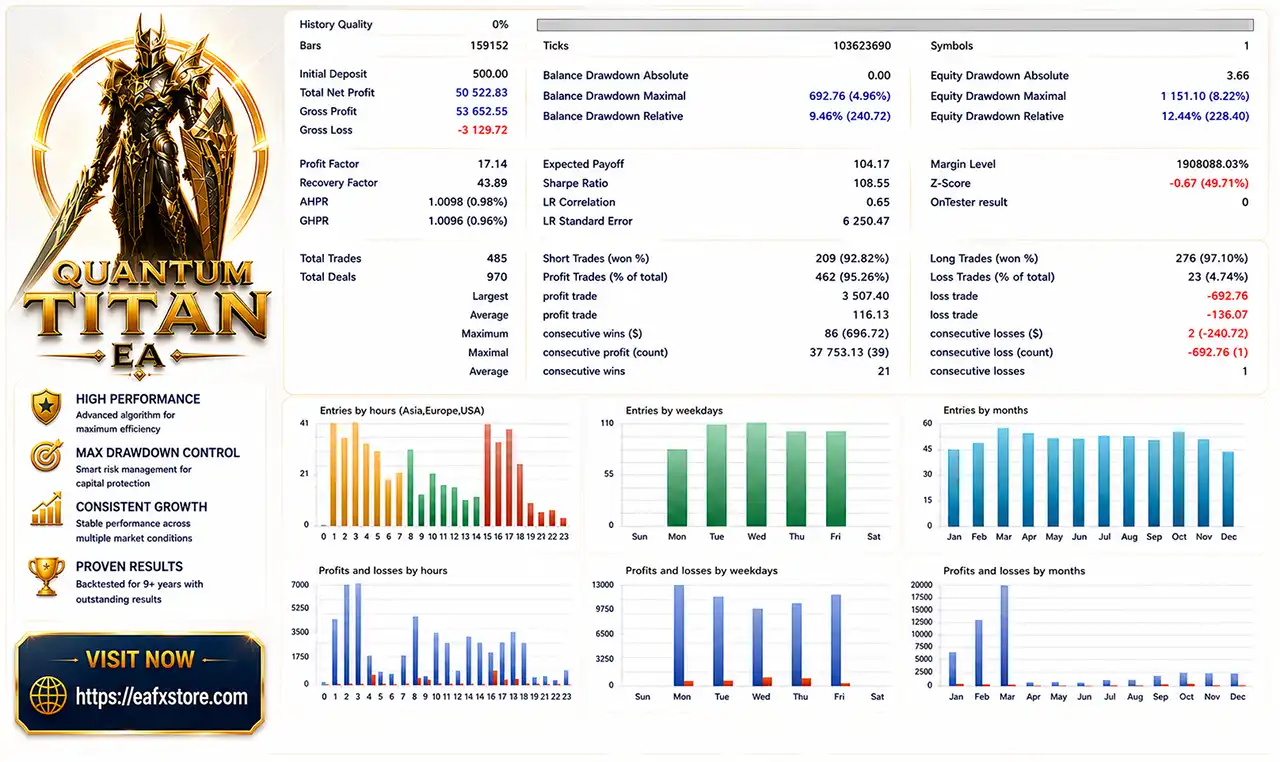Screen dimensions: 1280x762
Task: Click the Total Deals value 970
Action: pyautogui.click(x=497, y=277)
